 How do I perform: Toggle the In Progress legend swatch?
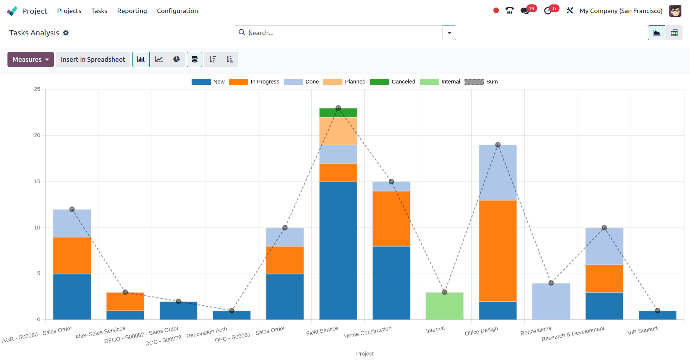(239, 82)
